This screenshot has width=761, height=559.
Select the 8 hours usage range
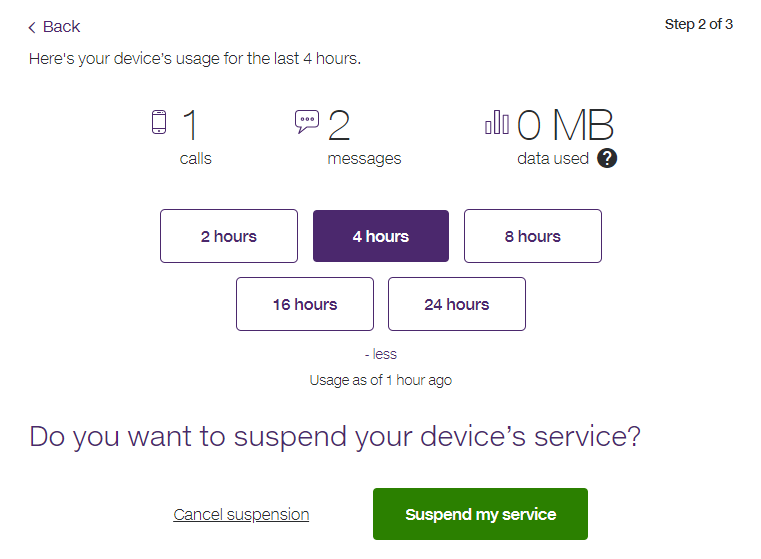click(533, 236)
